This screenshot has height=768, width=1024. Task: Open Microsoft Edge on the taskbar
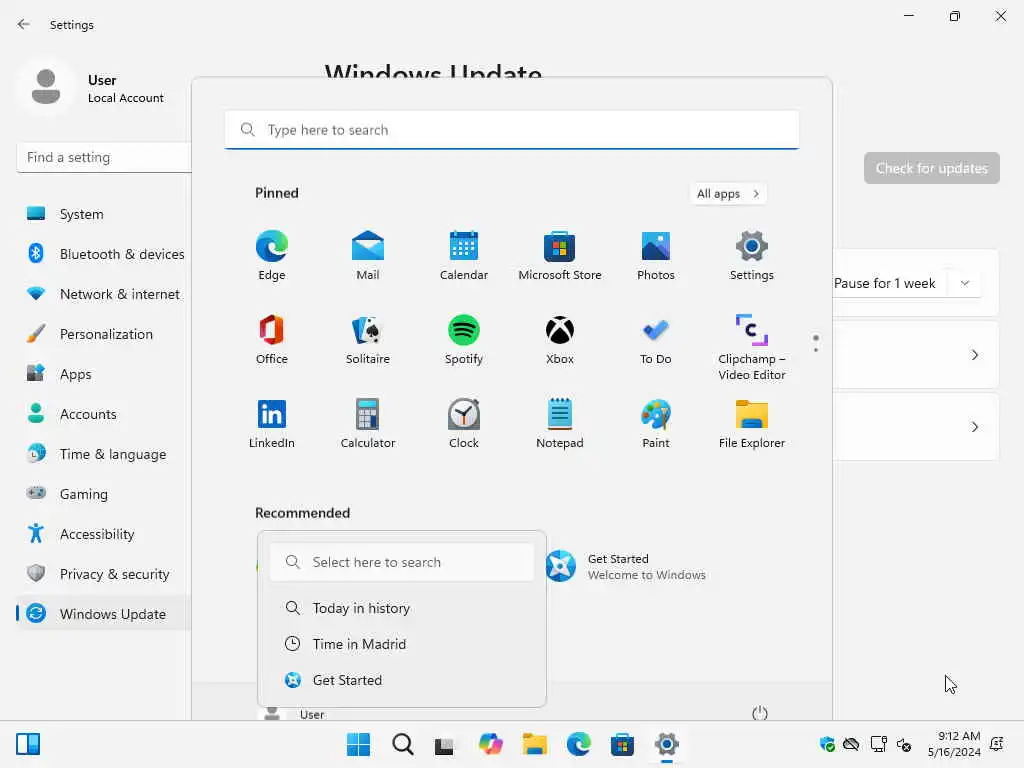pos(579,744)
